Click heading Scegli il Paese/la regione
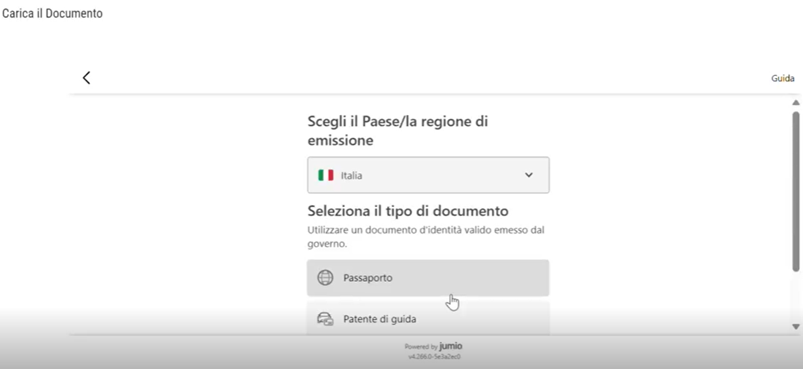803x369 pixels. pyautogui.click(x=397, y=131)
